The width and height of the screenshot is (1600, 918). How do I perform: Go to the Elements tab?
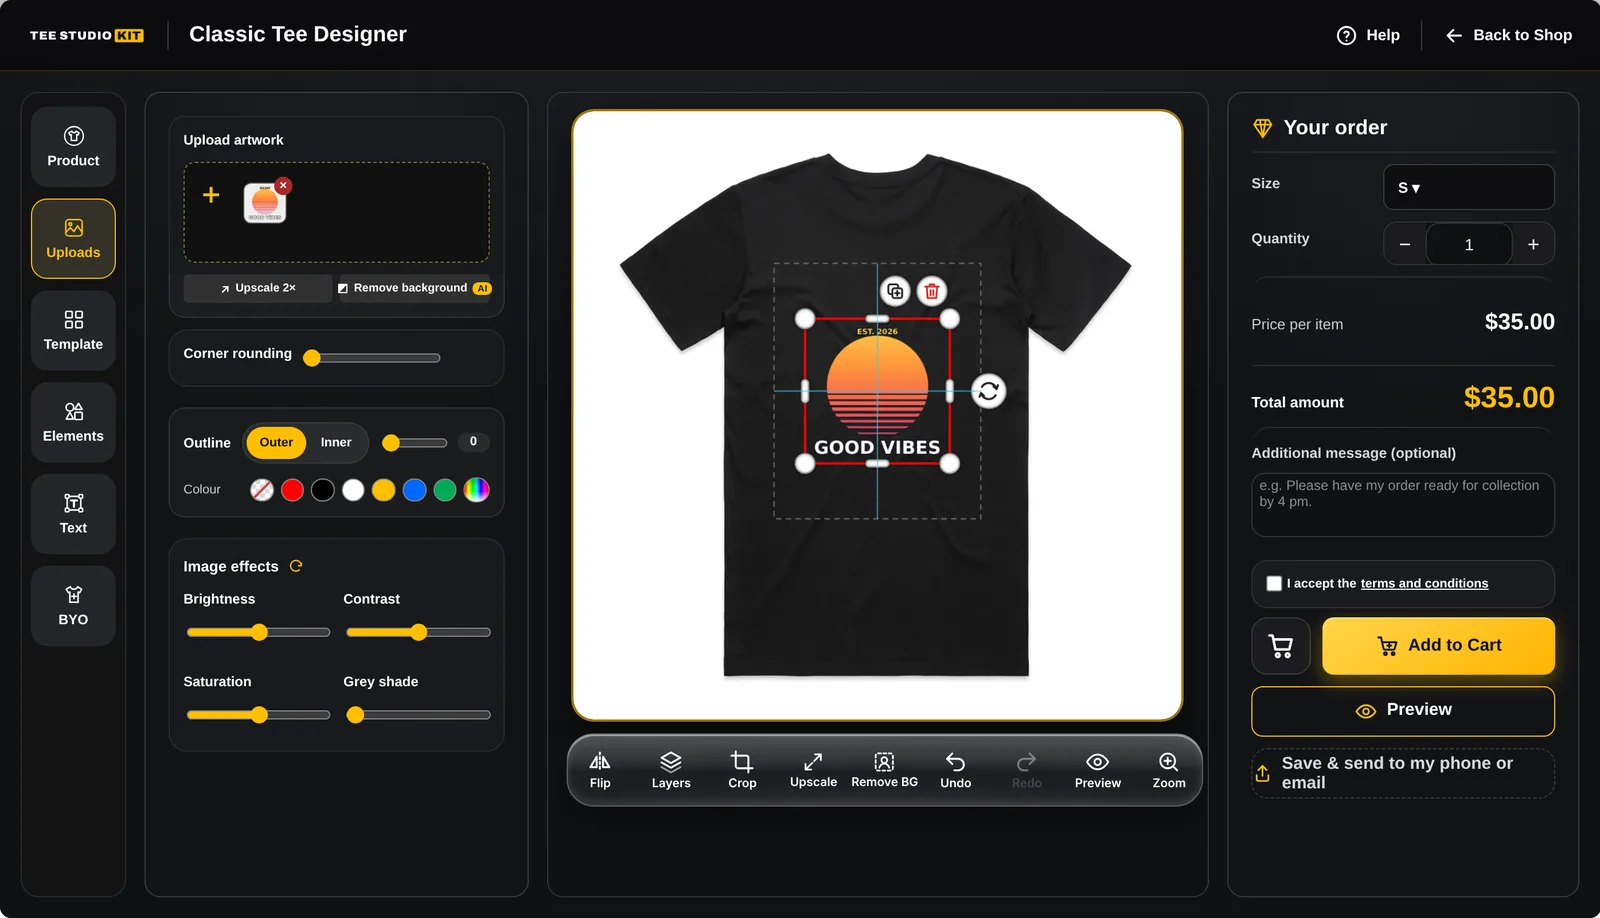click(x=73, y=422)
